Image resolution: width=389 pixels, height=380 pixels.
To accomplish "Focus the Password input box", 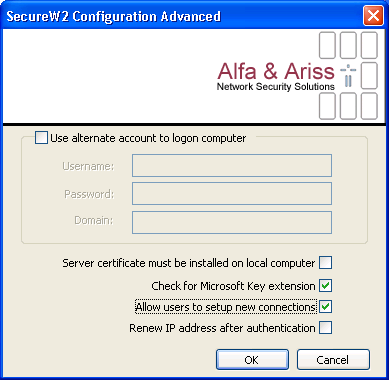I will pyautogui.click(x=232, y=193).
